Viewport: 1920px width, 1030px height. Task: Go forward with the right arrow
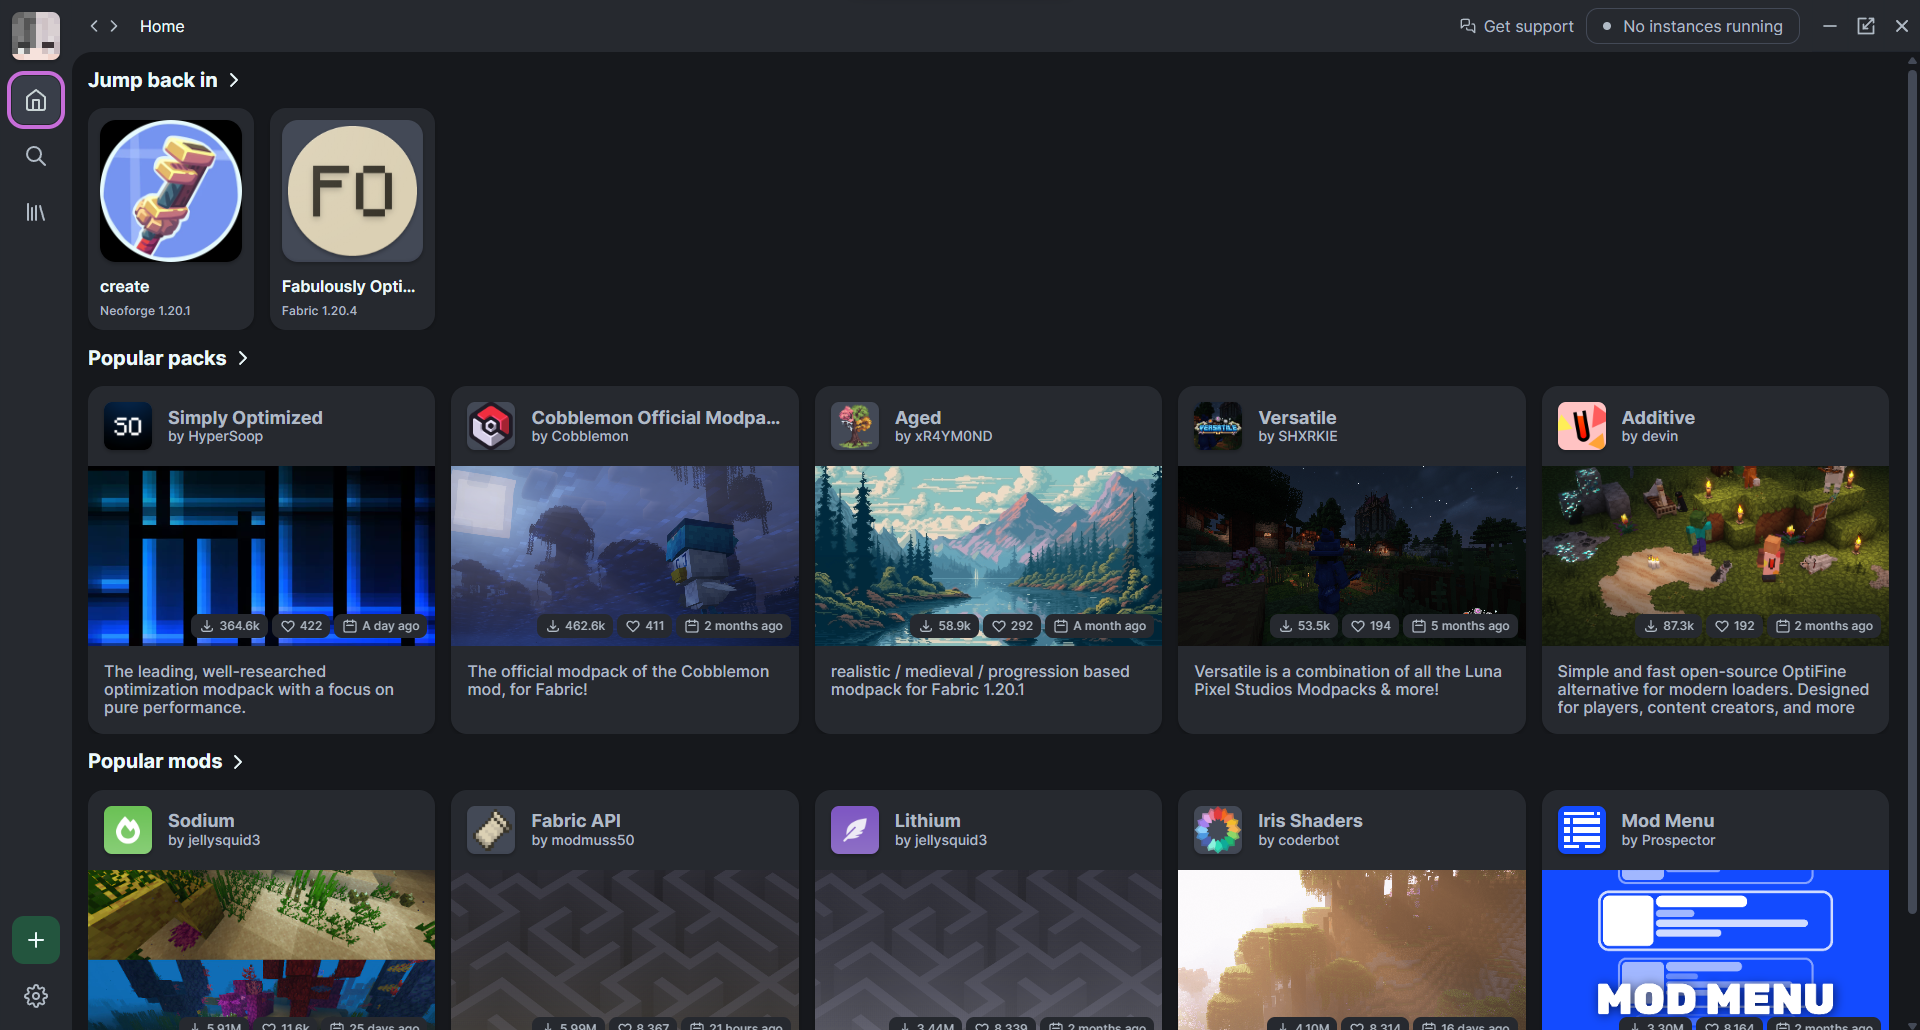(114, 26)
